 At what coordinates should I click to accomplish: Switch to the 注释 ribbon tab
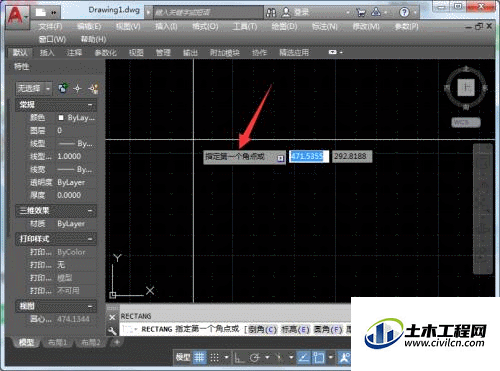coord(74,53)
